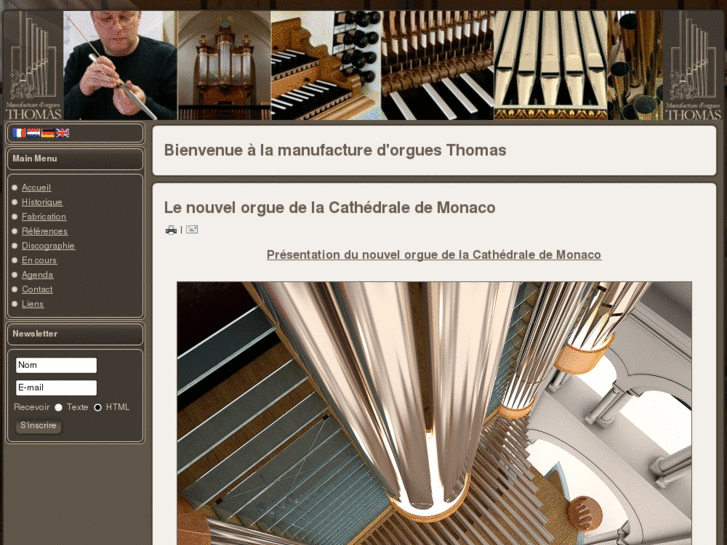Viewport: 727px width, 545px height.
Task: Select the HTML newsletter format radio
Action: (x=97, y=407)
